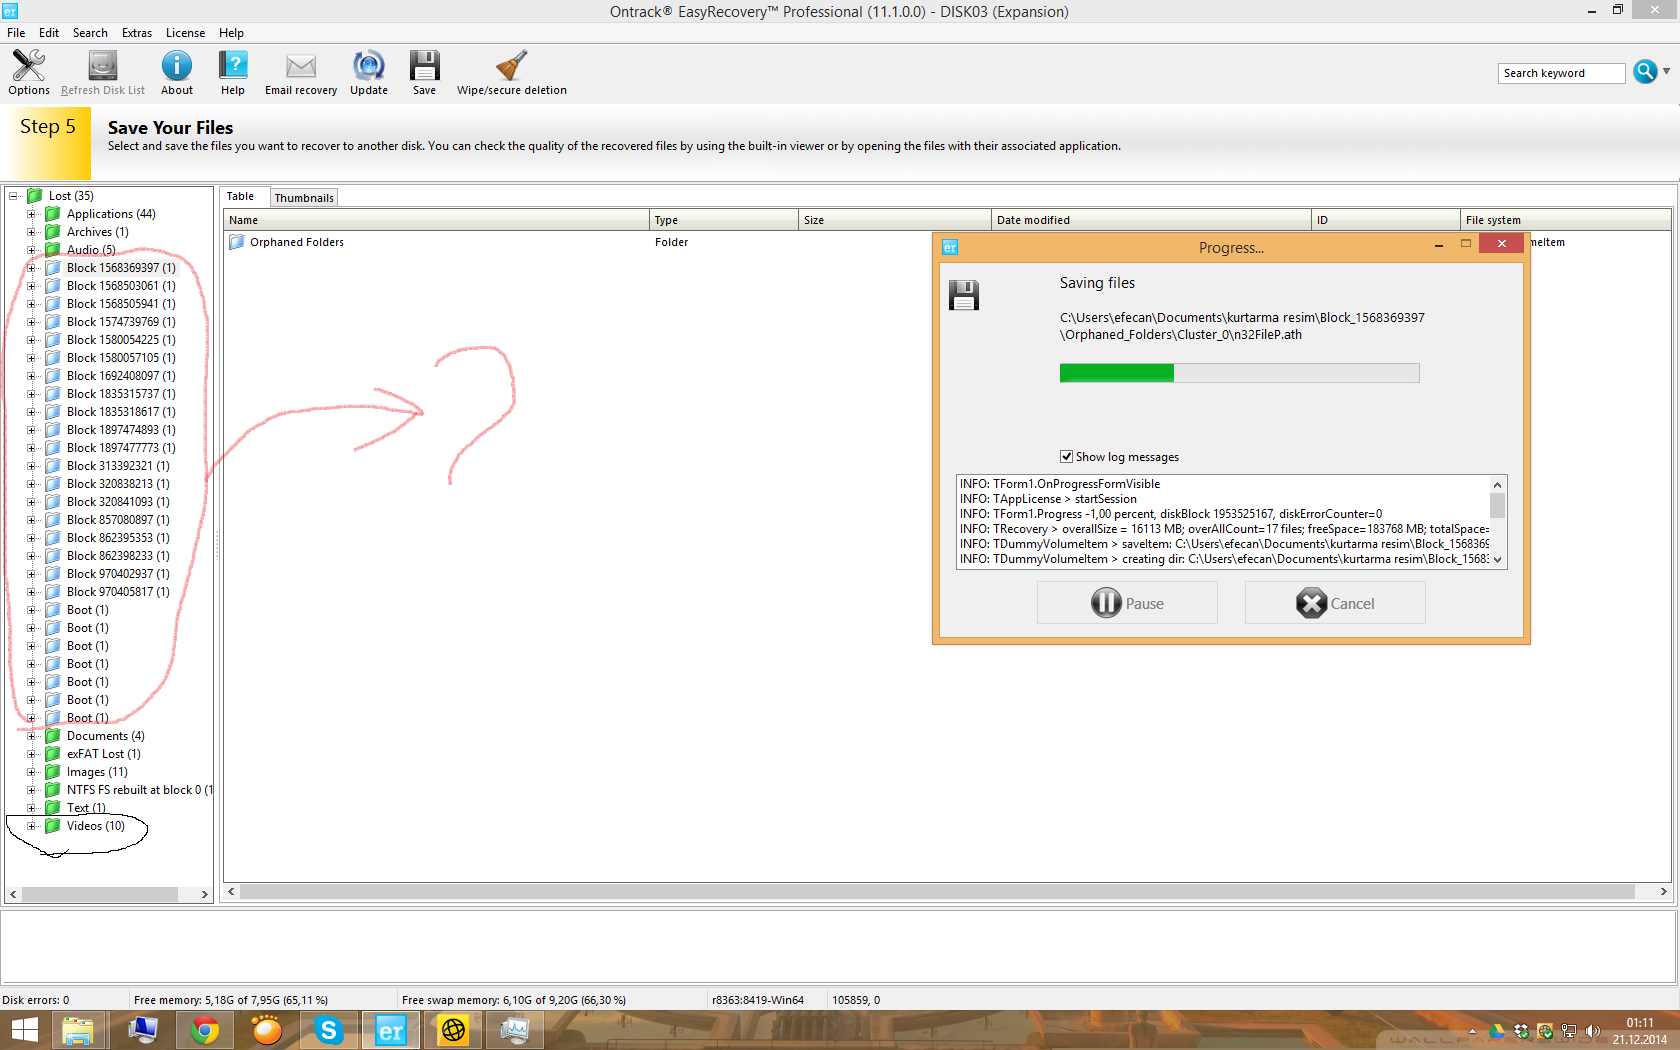1680x1050 pixels.
Task: Collapse the Lost (35) tree node
Action: click(x=14, y=196)
